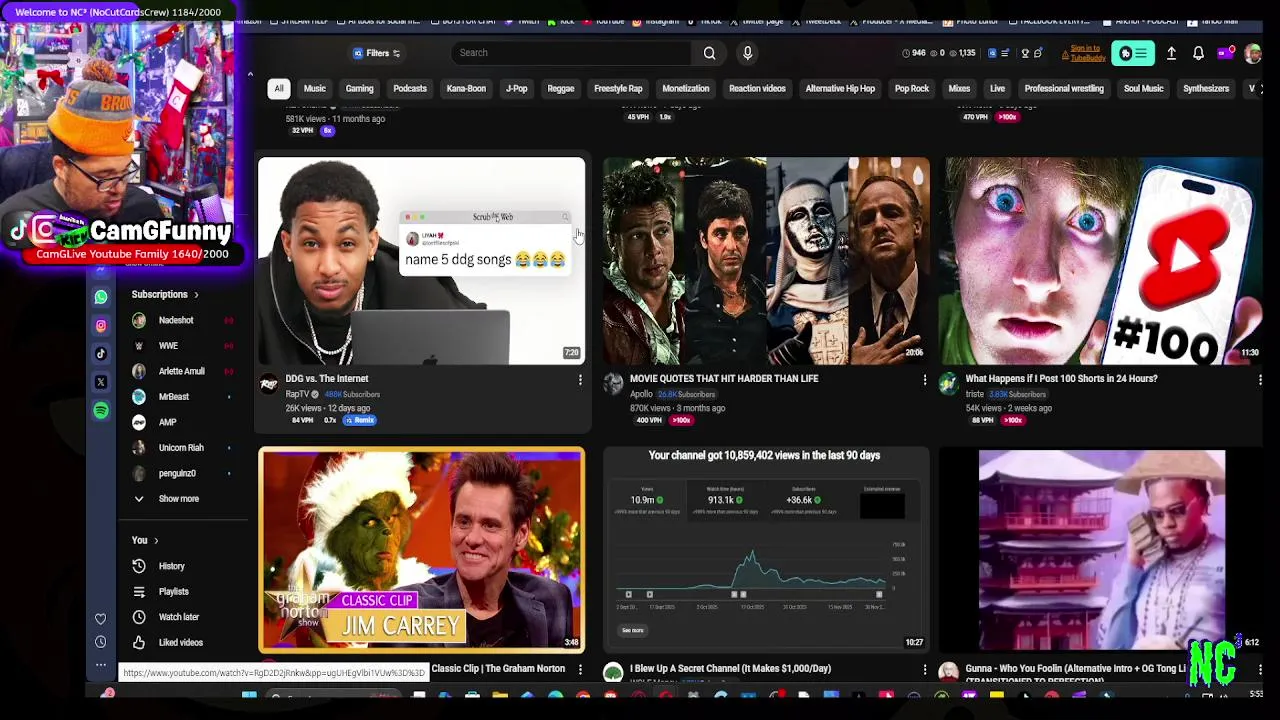Open TikTok in the sidebar

pyautogui.click(x=101, y=353)
